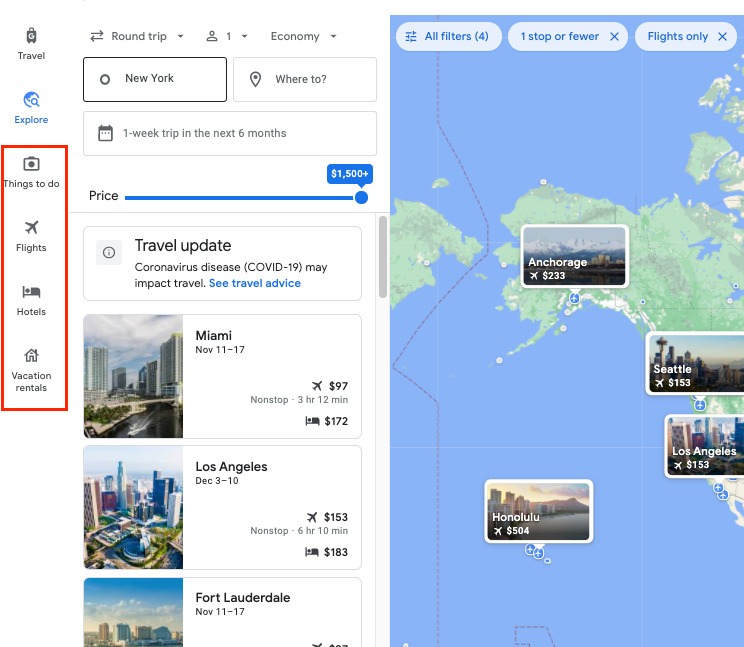Click Miami hotel price $172
Viewport: 744px width, 647px height.
[336, 421]
